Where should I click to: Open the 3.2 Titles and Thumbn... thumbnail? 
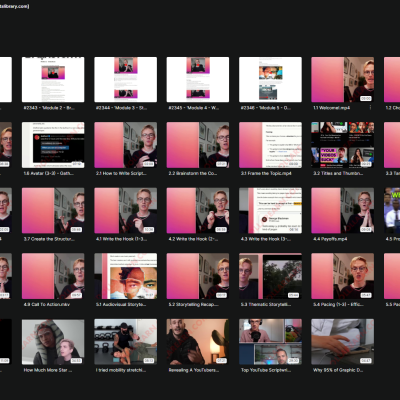tap(343, 145)
